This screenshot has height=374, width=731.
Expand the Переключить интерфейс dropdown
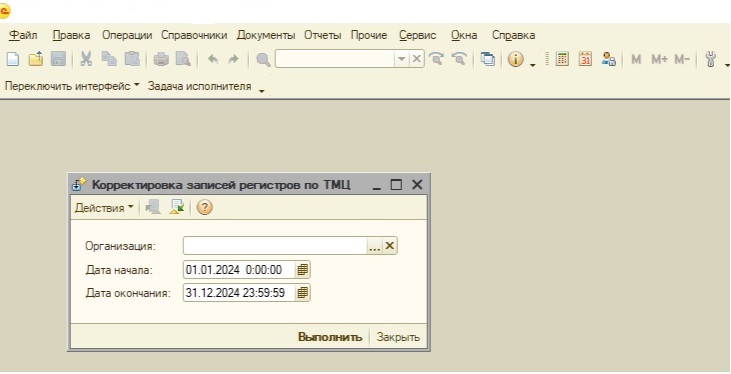click(x=72, y=86)
